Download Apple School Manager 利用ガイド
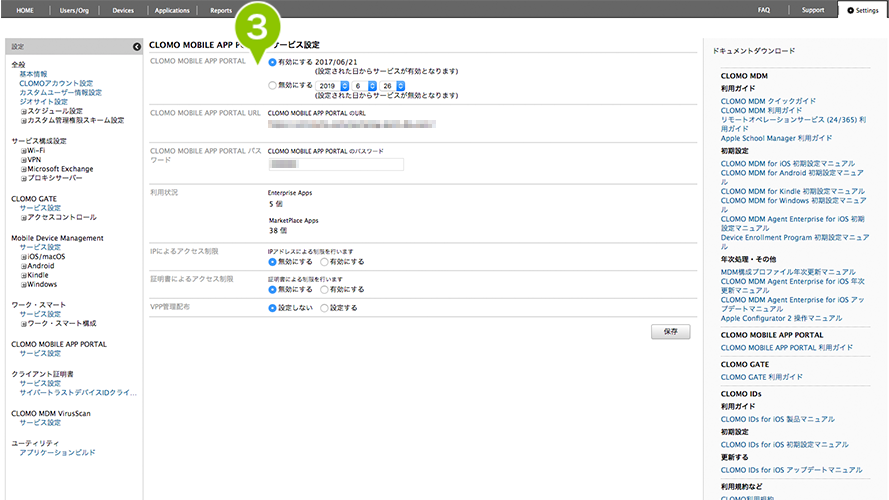 [x=777, y=138]
